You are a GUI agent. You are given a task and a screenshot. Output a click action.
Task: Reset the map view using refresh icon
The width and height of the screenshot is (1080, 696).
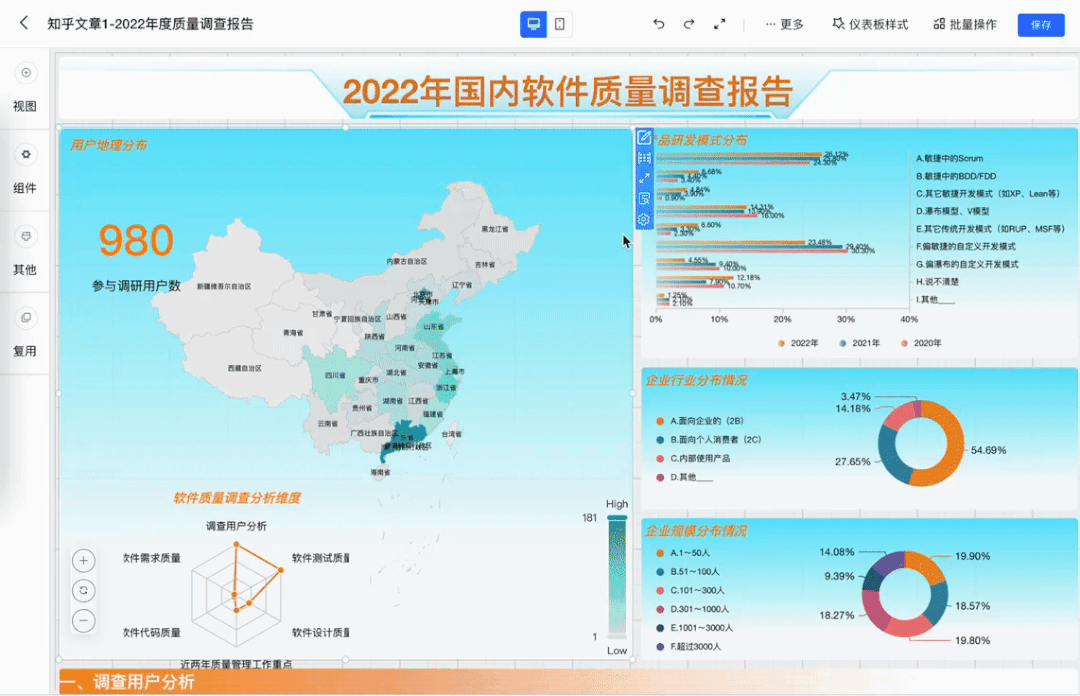point(84,590)
